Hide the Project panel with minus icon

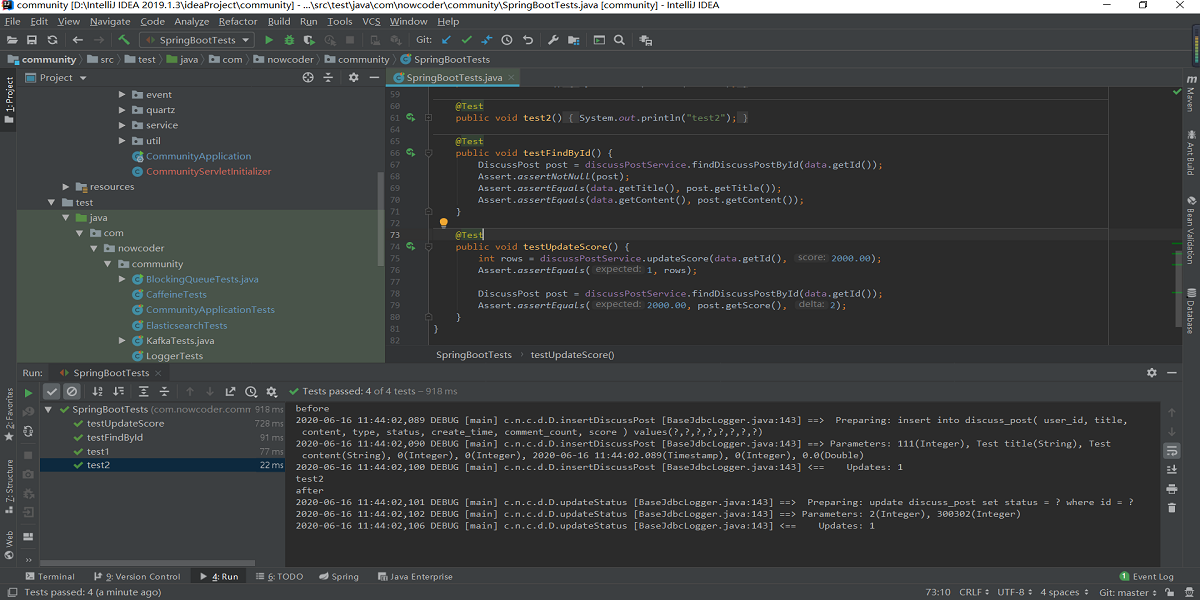372,77
